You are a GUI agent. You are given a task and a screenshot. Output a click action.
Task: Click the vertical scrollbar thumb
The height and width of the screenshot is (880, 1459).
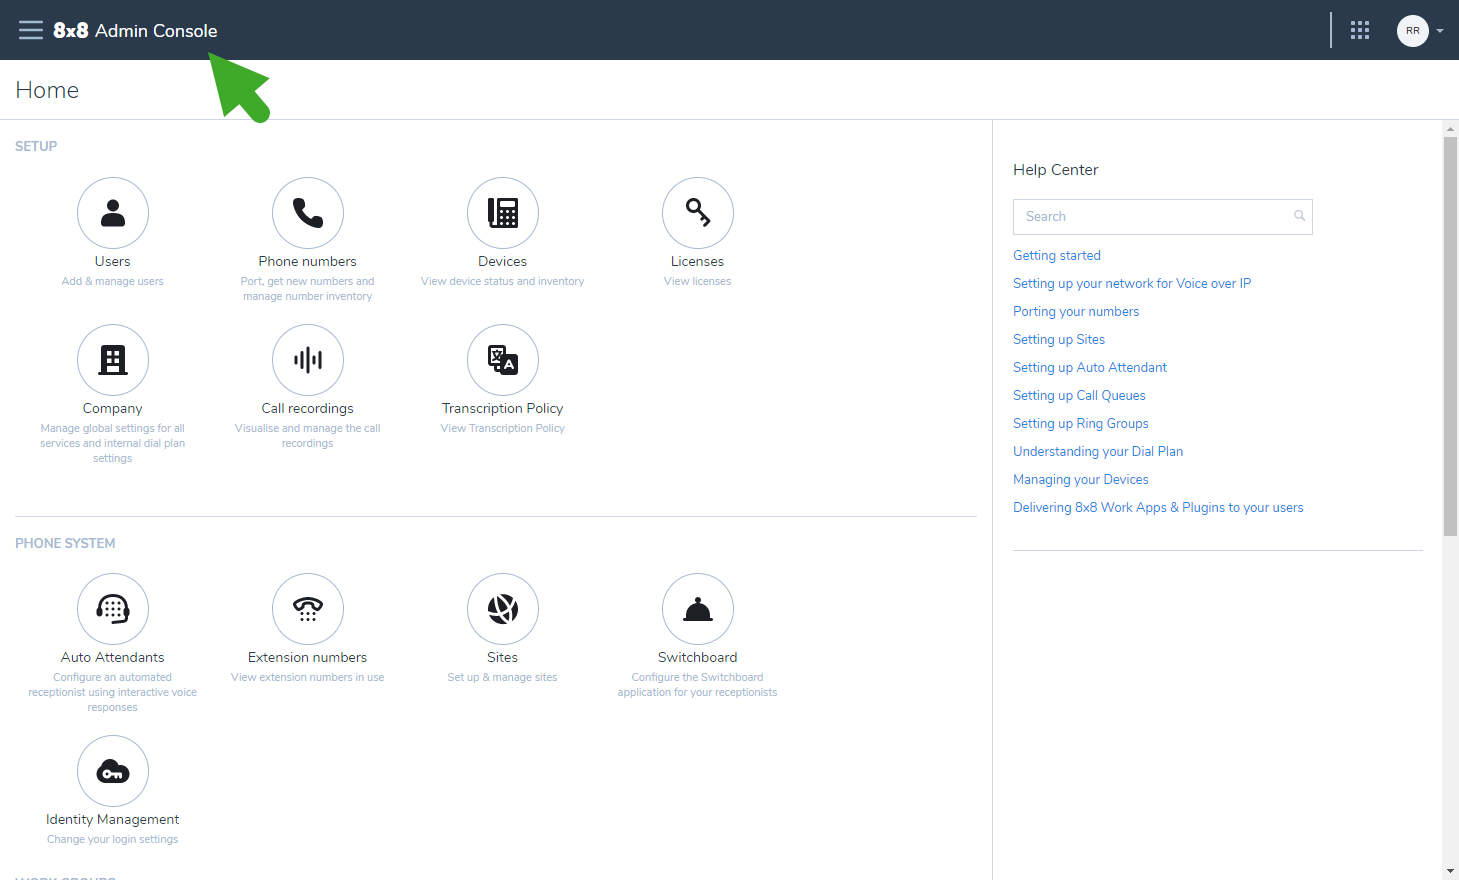(1450, 335)
